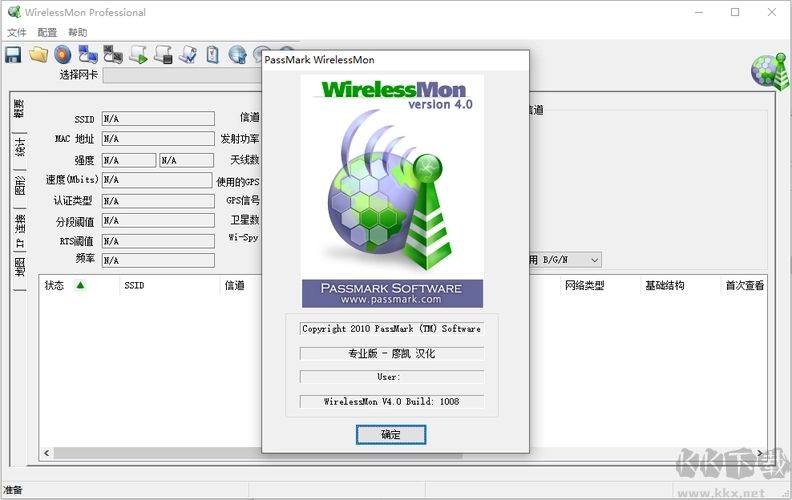Click the list's left scroll arrow
The image size is (792, 500).
pyautogui.click(x=46, y=453)
